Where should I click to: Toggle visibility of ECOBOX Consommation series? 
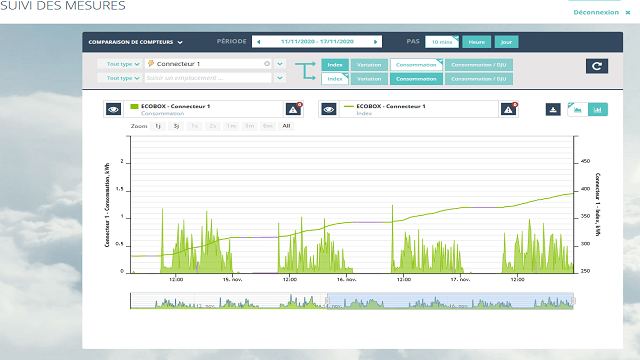[113, 109]
